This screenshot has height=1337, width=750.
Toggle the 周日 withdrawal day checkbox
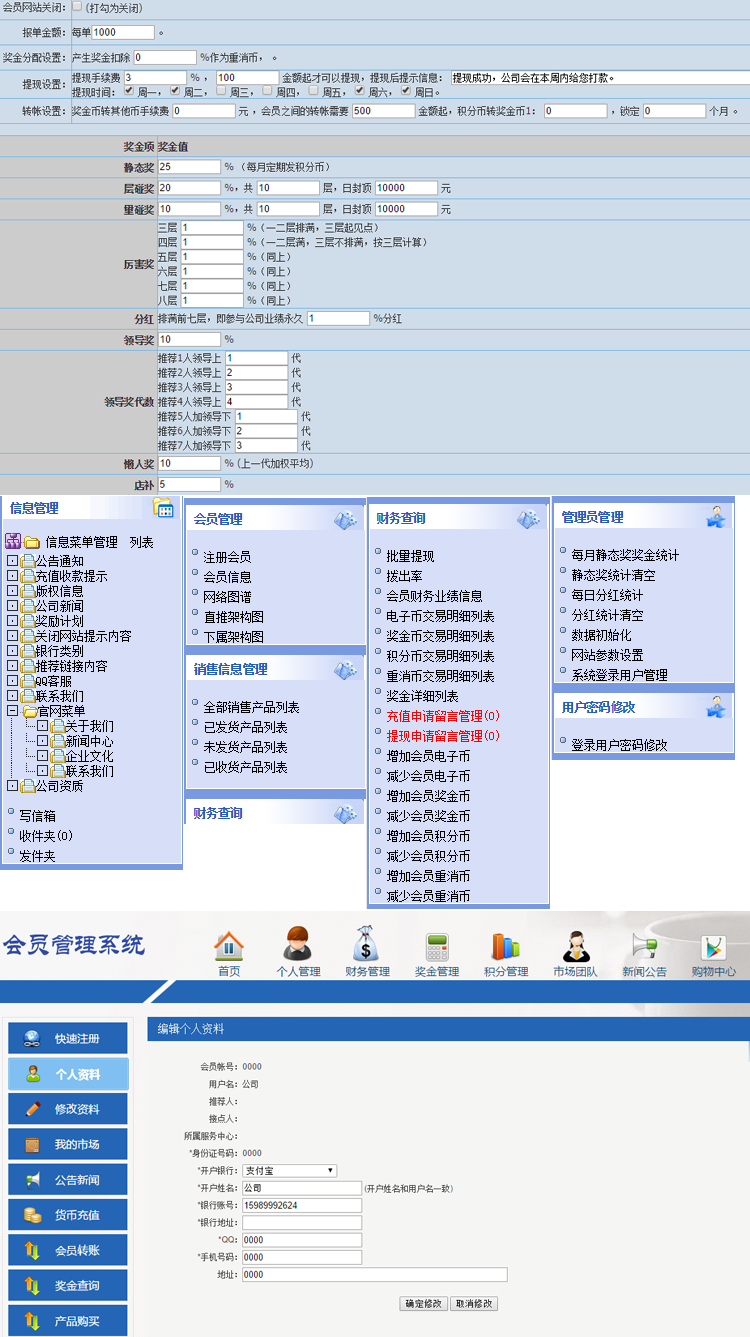[x=405, y=90]
